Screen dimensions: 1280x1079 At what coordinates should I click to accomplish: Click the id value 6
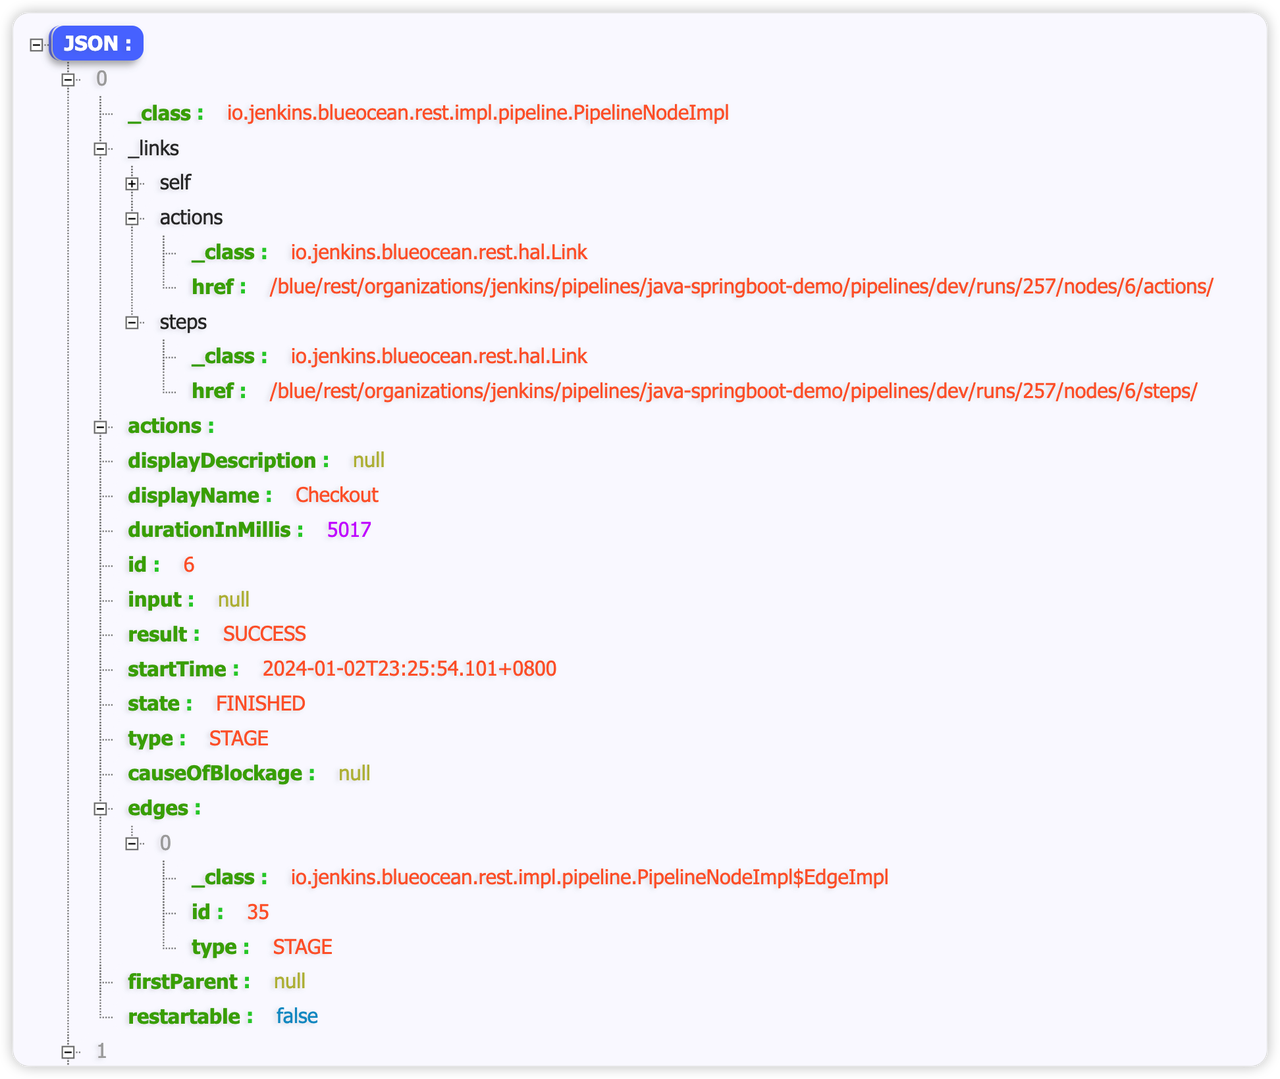[x=189, y=565]
